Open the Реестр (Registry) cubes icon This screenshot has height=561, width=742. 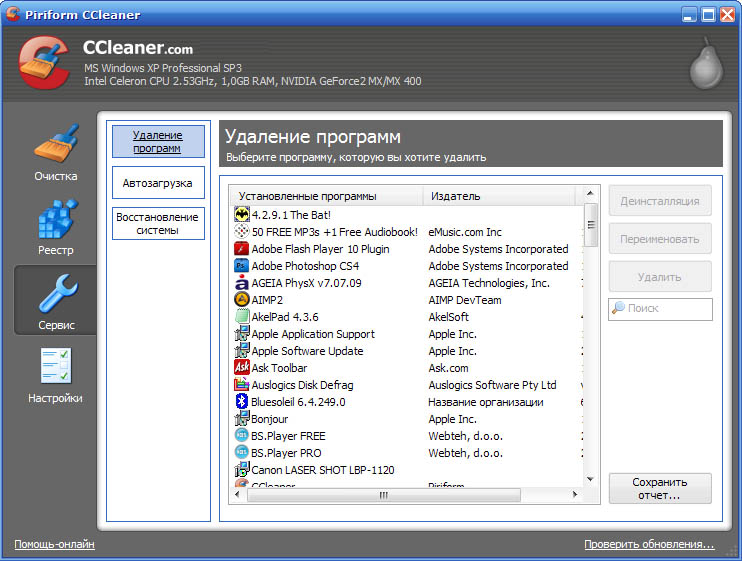click(55, 219)
